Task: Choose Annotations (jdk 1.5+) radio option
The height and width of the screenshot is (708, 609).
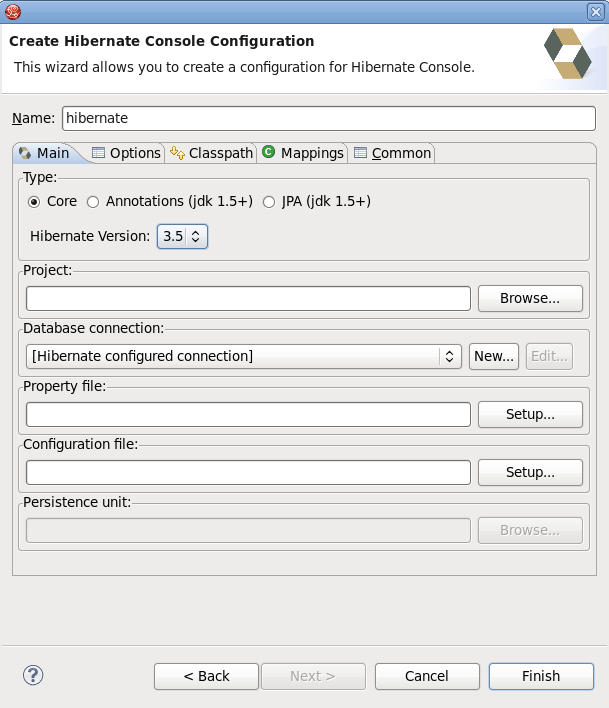Action: click(x=93, y=201)
